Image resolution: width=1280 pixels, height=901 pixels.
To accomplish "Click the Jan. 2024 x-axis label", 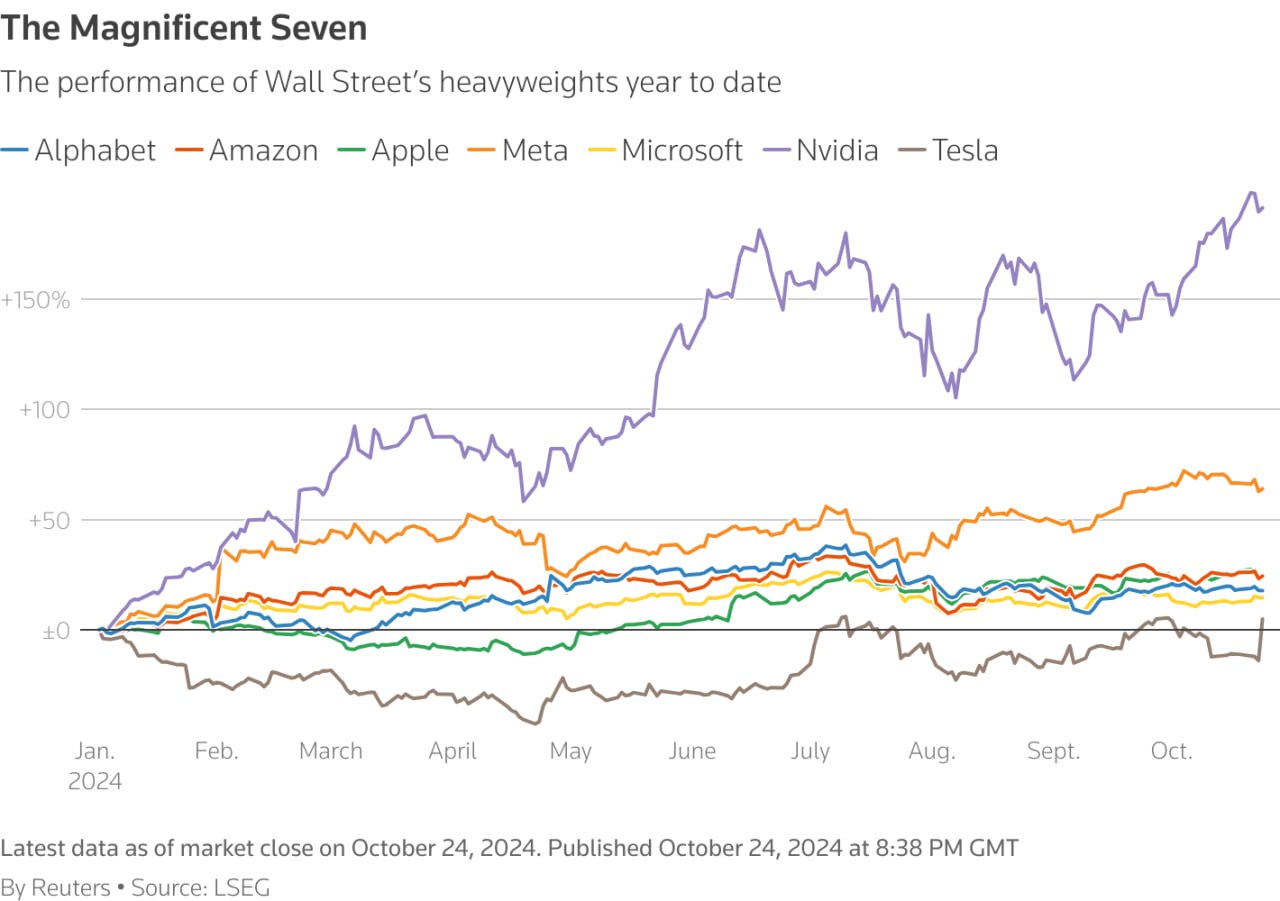I will (96, 766).
